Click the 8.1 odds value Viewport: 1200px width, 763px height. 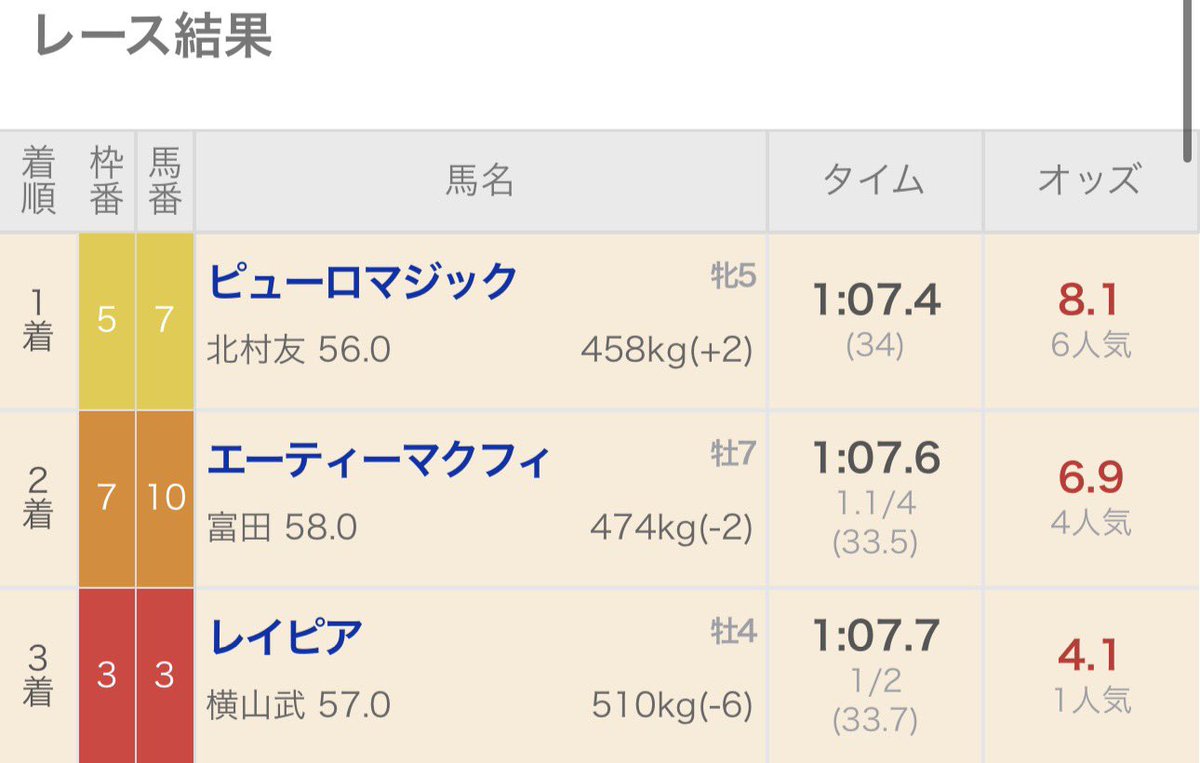1088,300
